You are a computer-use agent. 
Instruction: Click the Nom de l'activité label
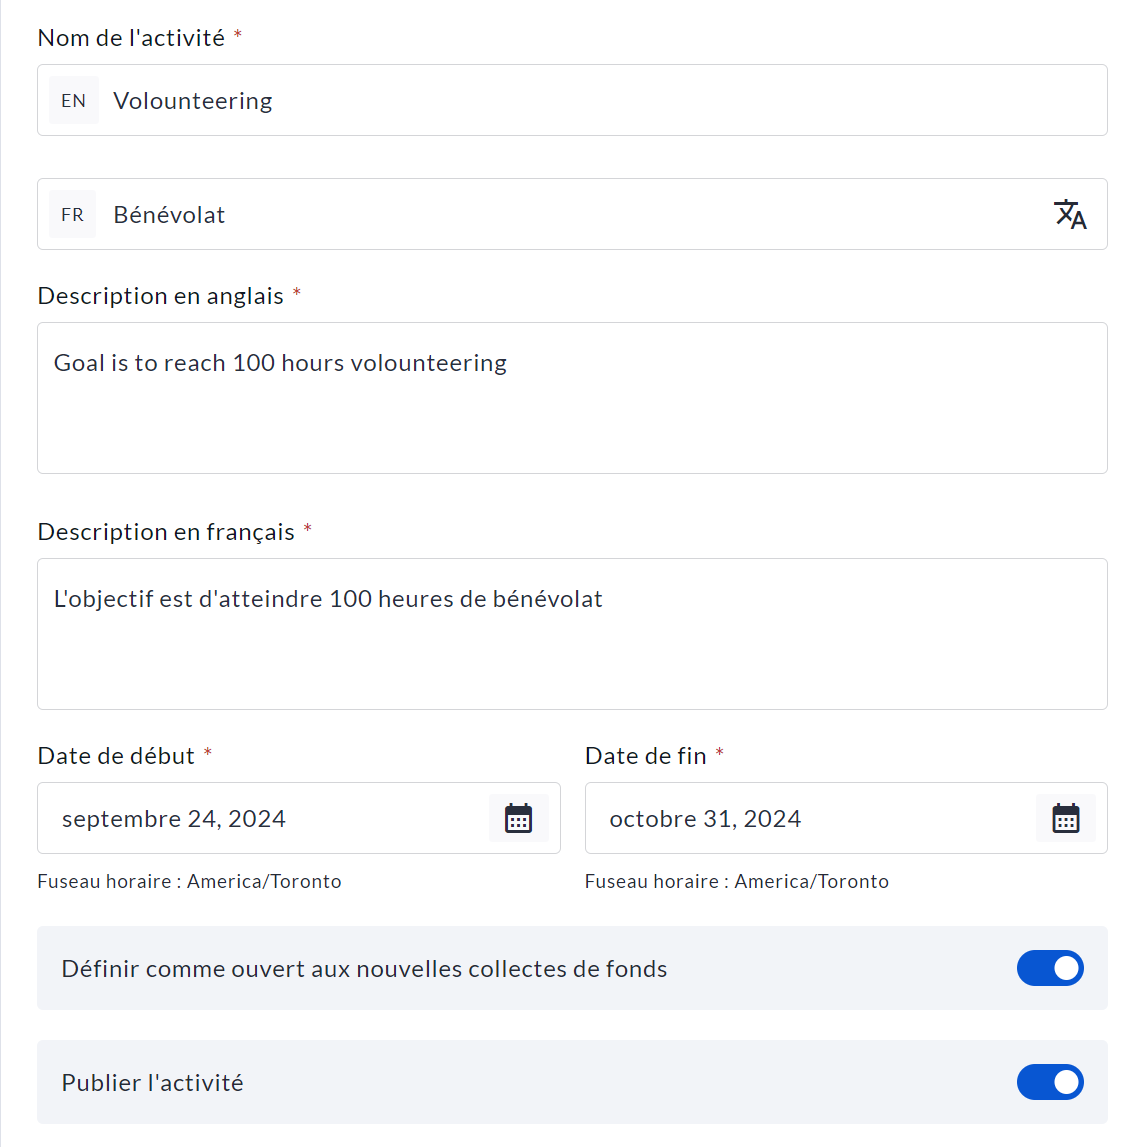point(131,38)
